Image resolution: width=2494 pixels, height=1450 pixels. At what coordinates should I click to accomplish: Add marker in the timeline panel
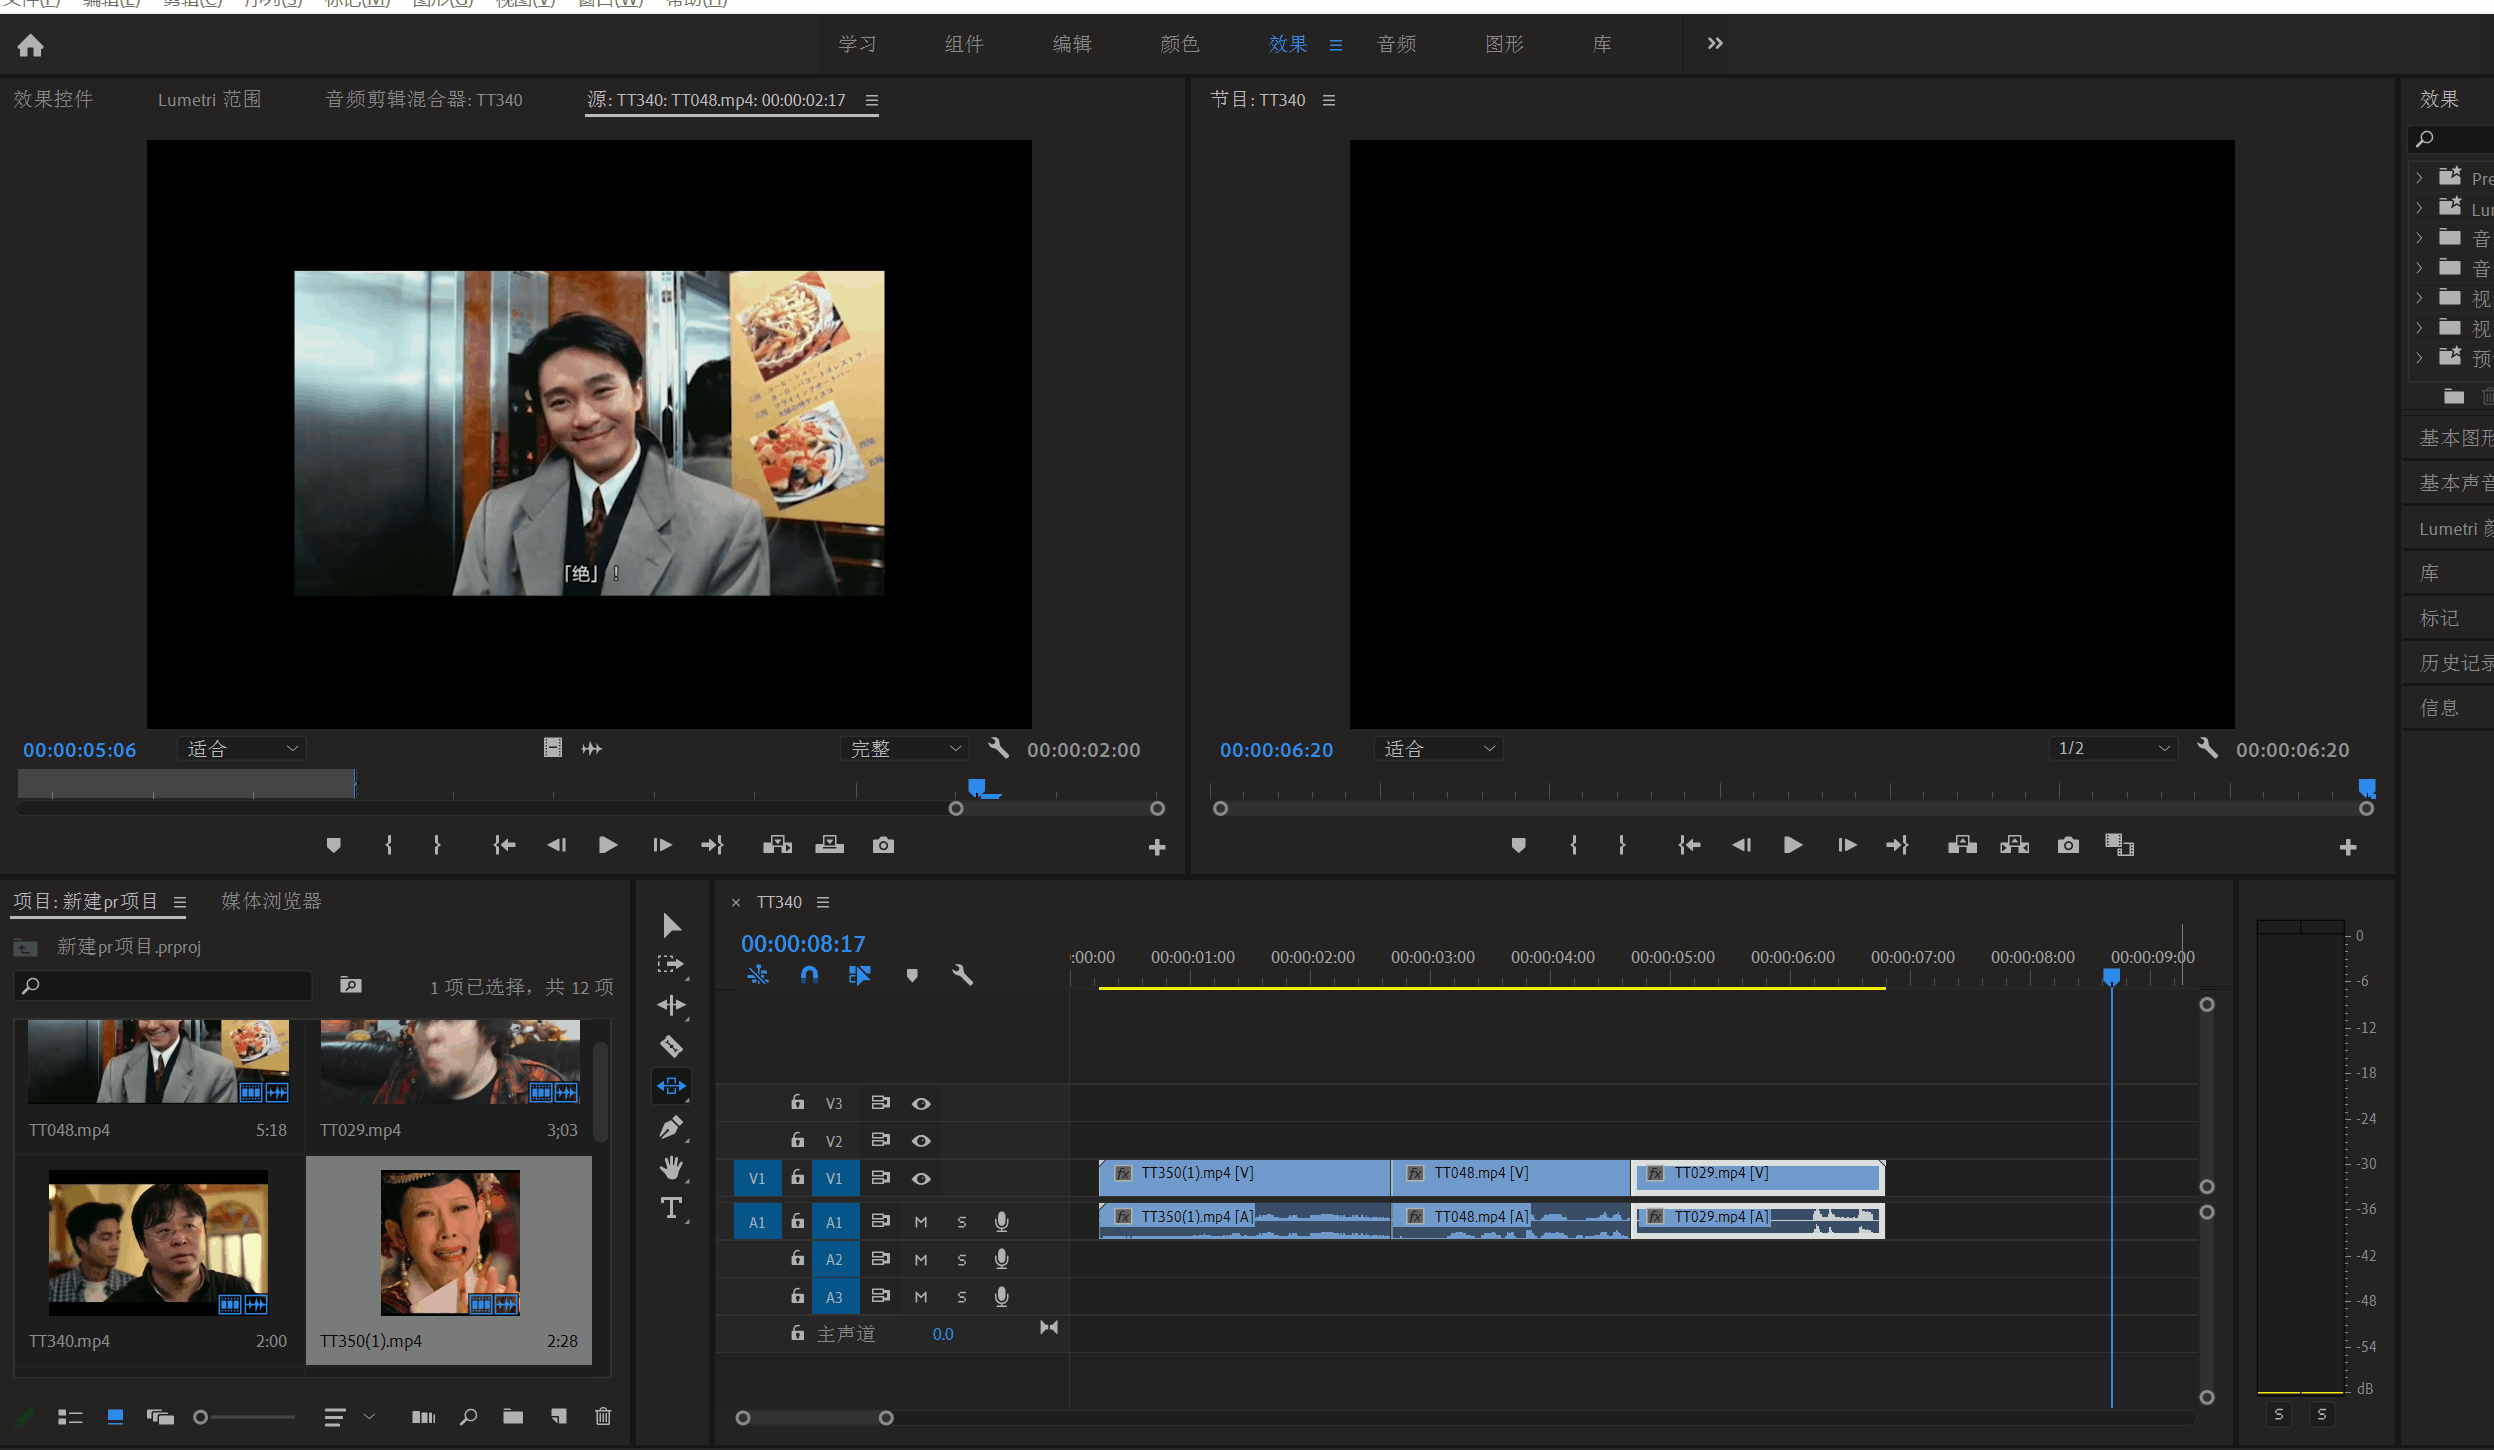912,975
